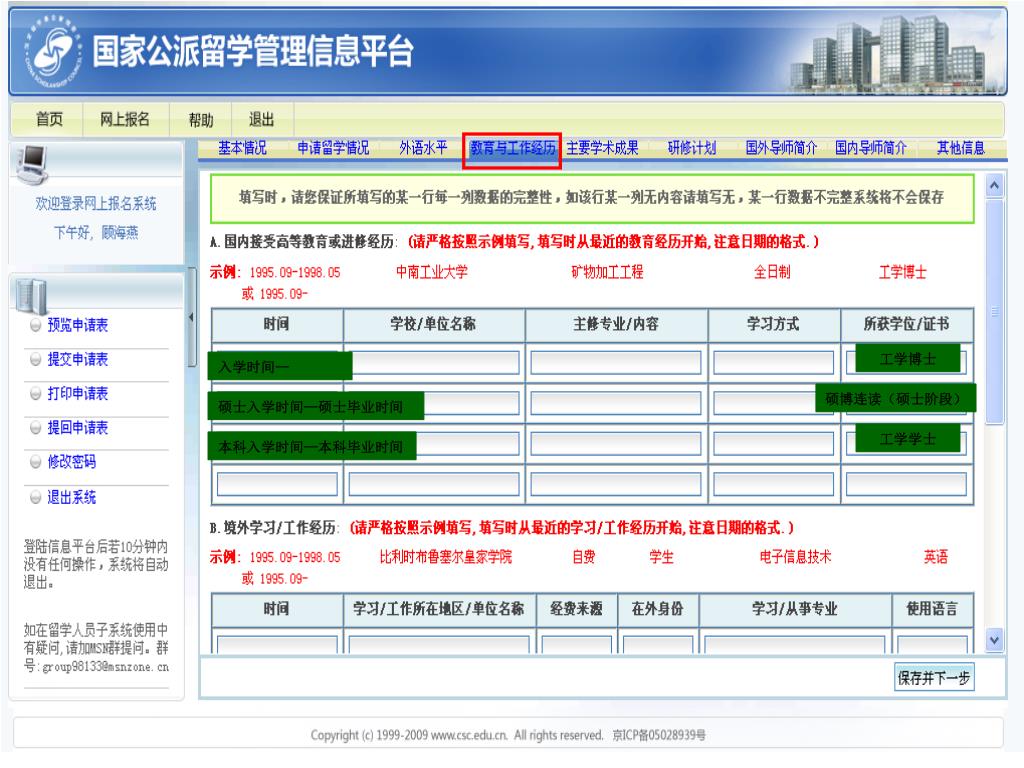Screen dimensions: 1024x768
Task: Switch to the 基本情况 tab
Action: (242, 149)
